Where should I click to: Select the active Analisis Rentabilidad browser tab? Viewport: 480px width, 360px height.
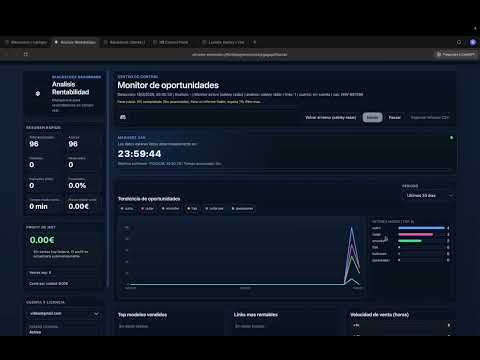(x=75, y=42)
